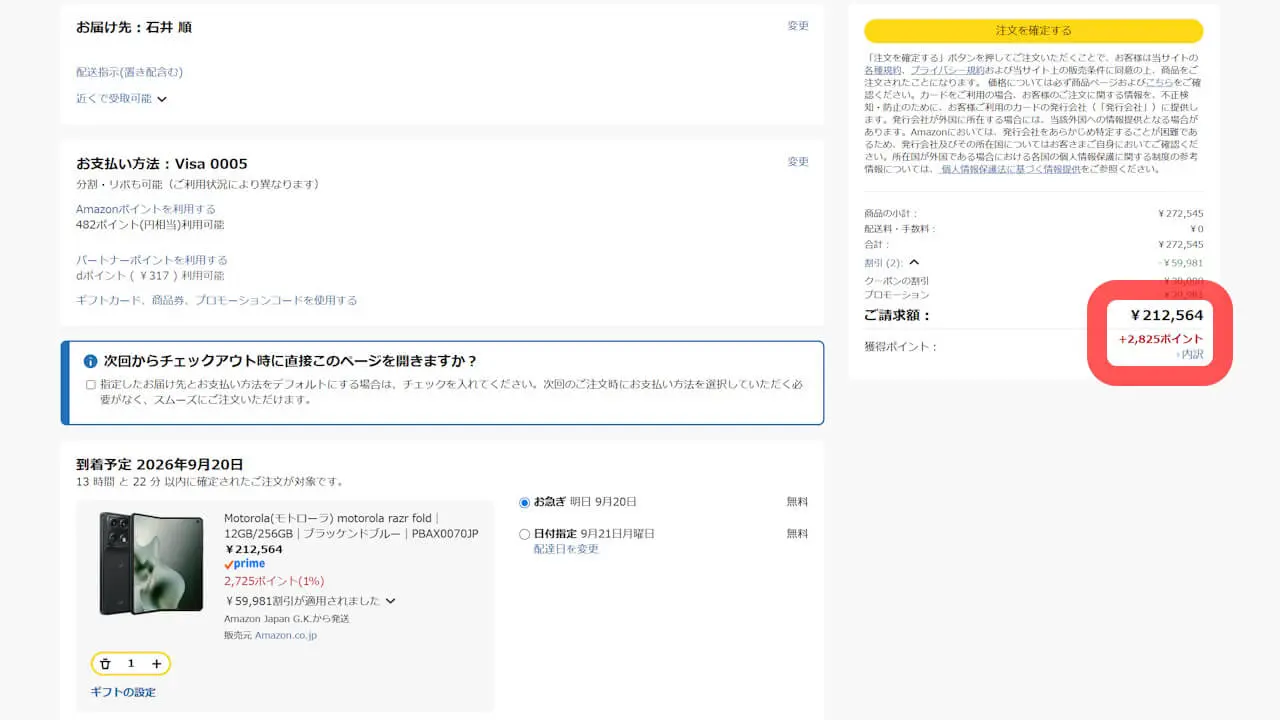Click パートナーポイントを利用する

click(152, 260)
